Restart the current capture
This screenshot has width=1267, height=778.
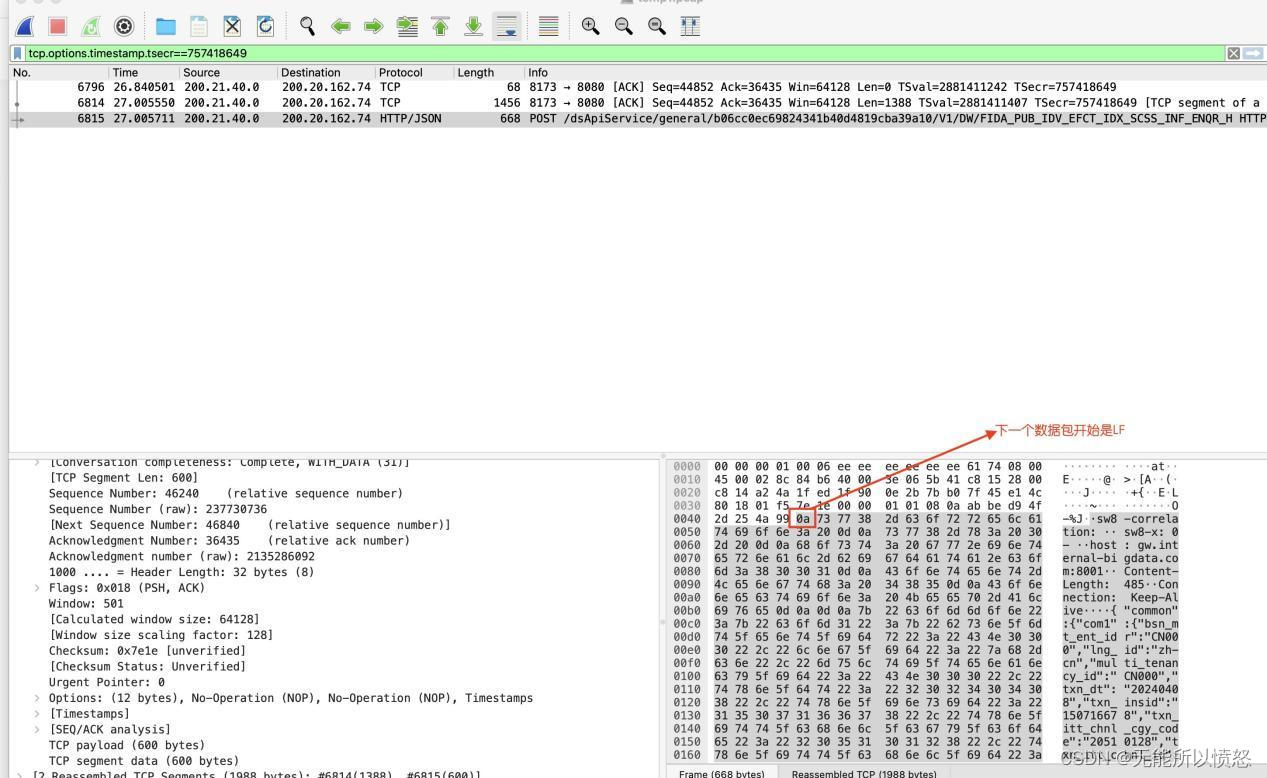coord(90,27)
